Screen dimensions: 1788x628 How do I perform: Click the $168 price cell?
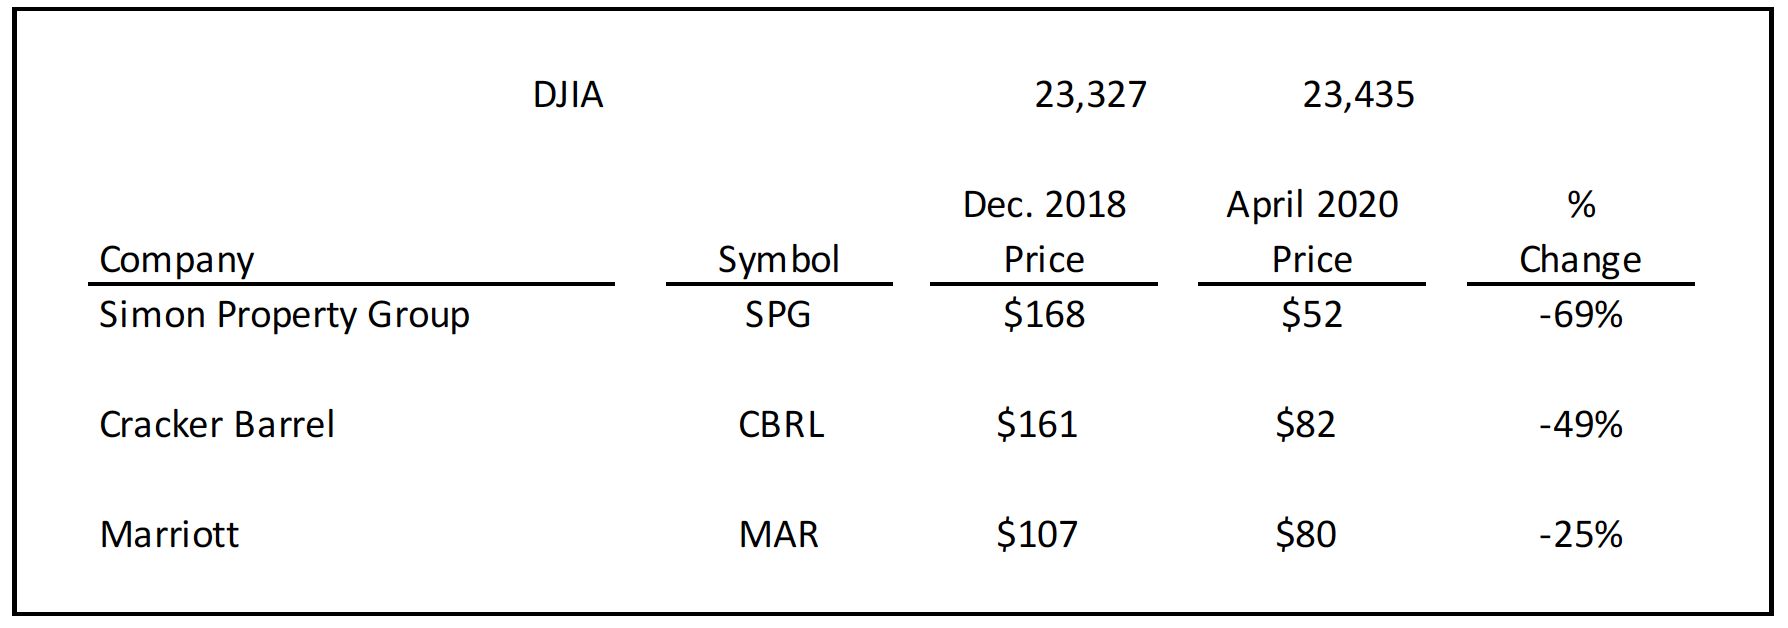1044,315
